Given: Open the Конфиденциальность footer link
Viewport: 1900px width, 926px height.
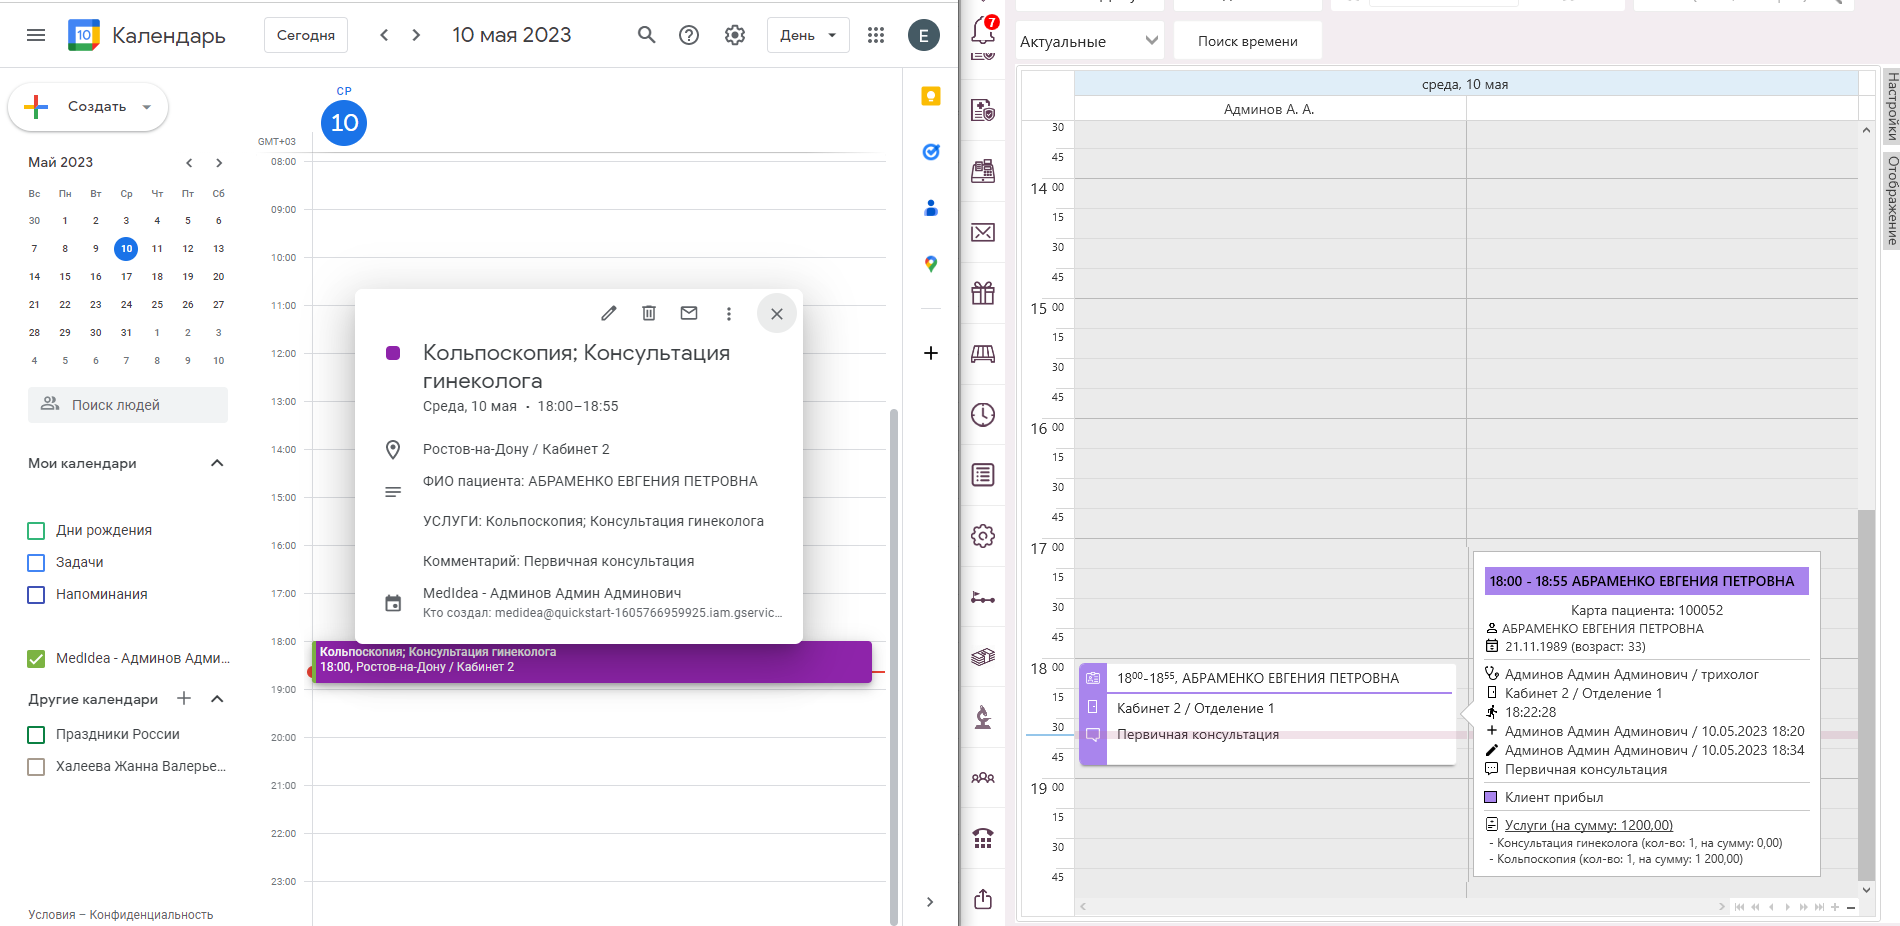Looking at the screenshot, I should 151,915.
